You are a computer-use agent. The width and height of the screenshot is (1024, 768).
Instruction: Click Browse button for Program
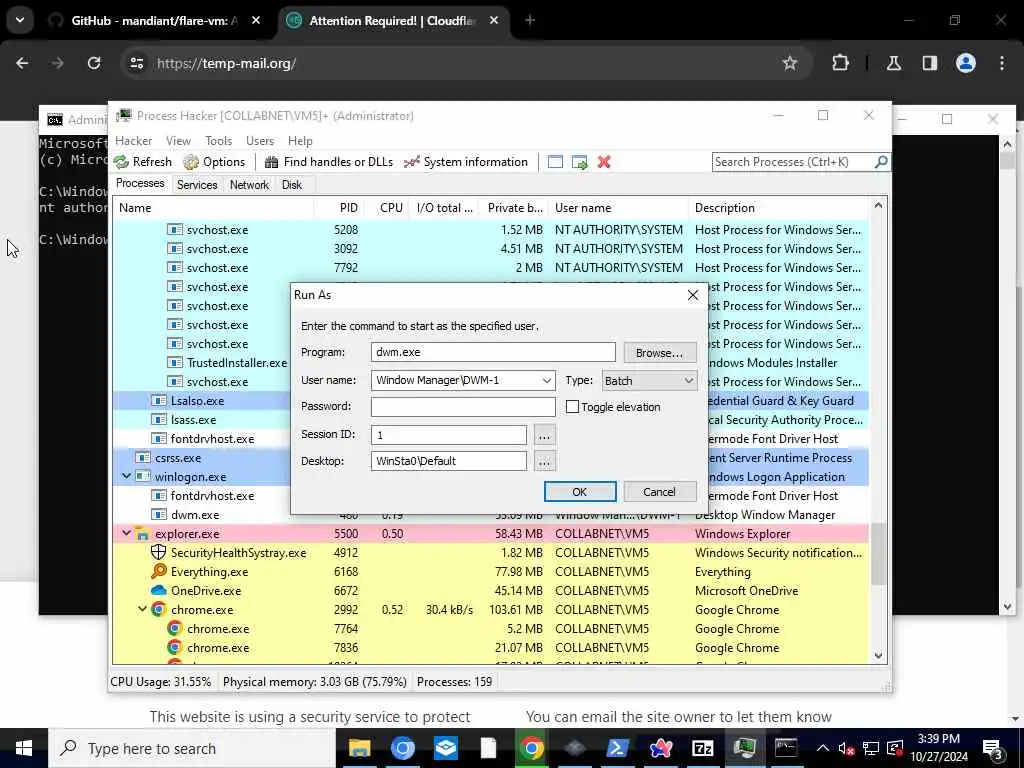[660, 353]
